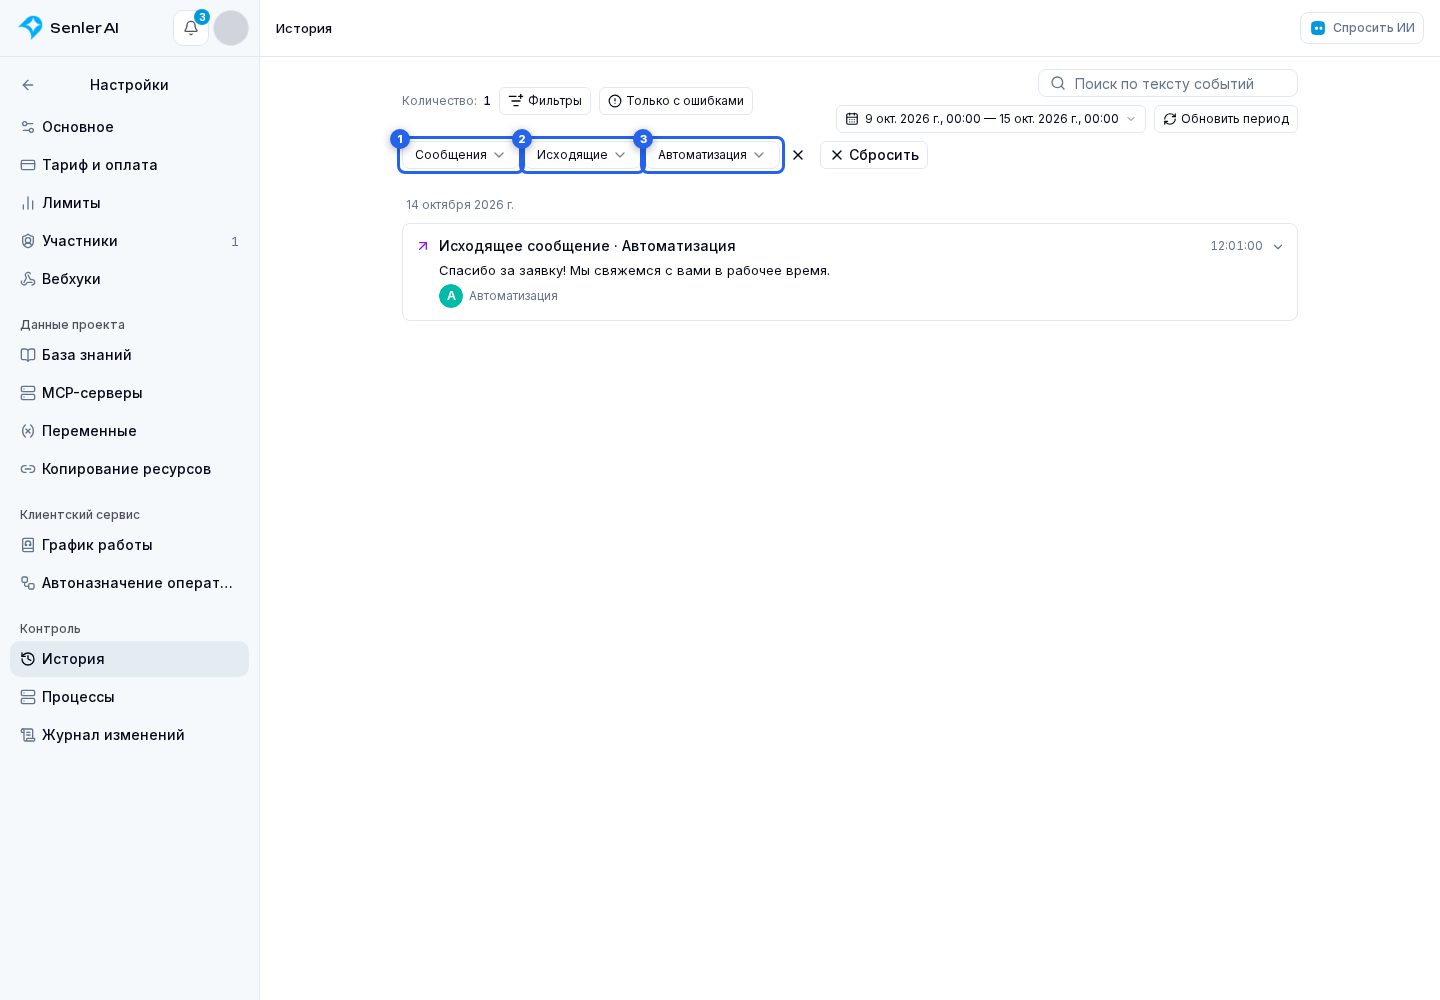Click the Фильтры button
This screenshot has height=1000, width=1440.
point(545,101)
